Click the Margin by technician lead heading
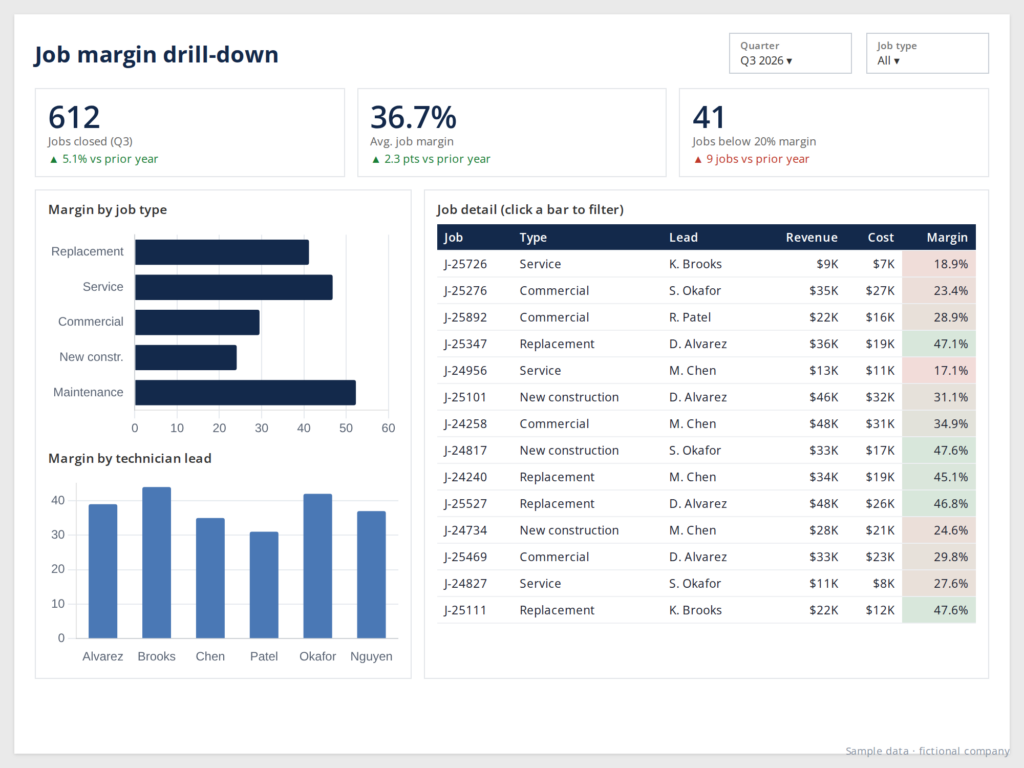This screenshot has width=1024, height=768. pyautogui.click(x=130, y=458)
